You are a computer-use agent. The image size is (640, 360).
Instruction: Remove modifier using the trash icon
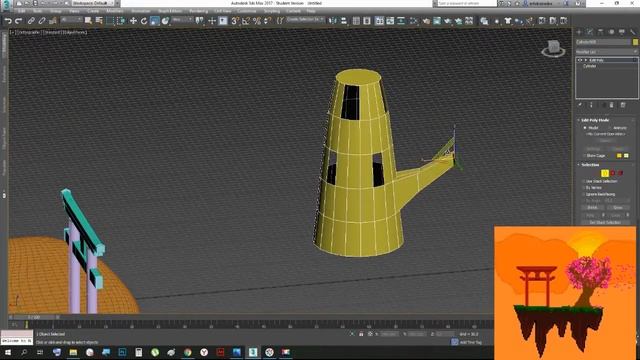pyautogui.click(x=611, y=105)
